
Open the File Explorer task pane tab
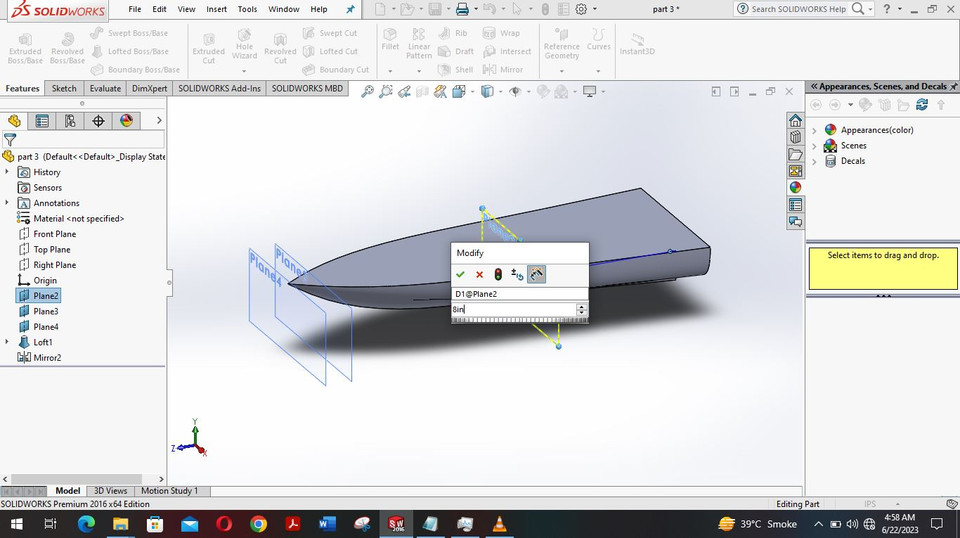tap(795, 154)
